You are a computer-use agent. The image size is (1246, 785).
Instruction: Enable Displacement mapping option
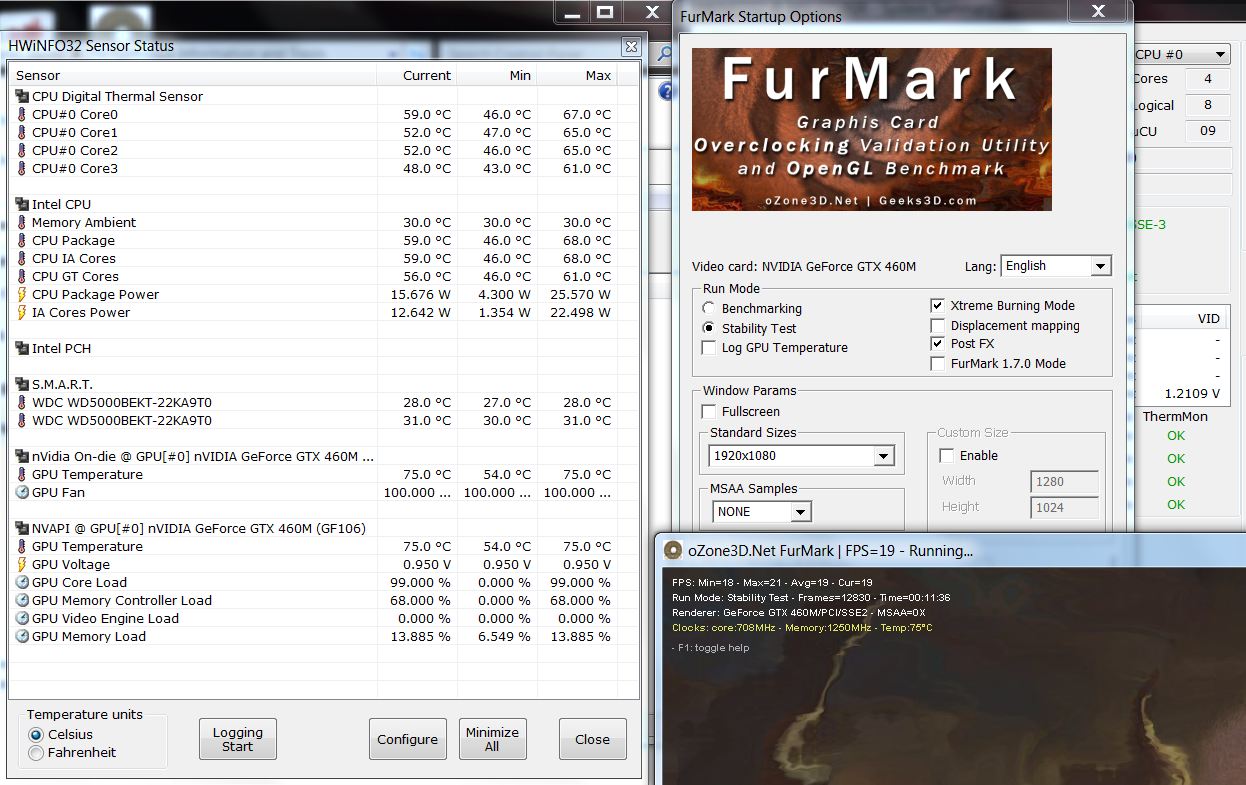tap(937, 325)
